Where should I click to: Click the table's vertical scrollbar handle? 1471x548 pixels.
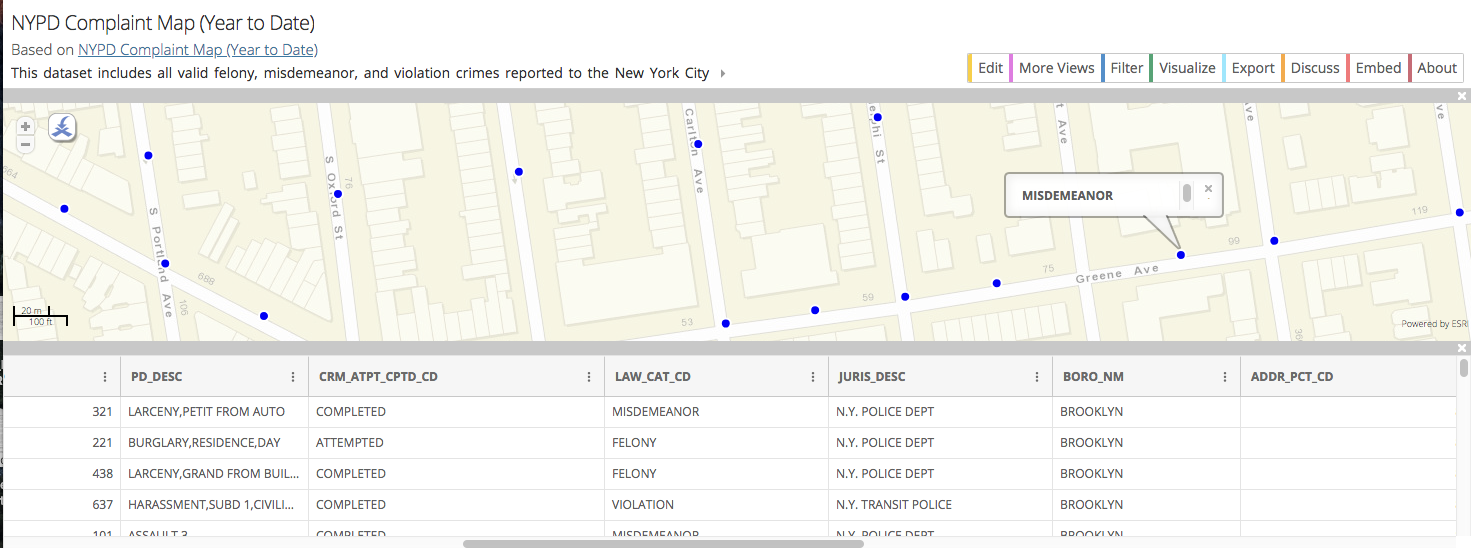click(x=1464, y=368)
